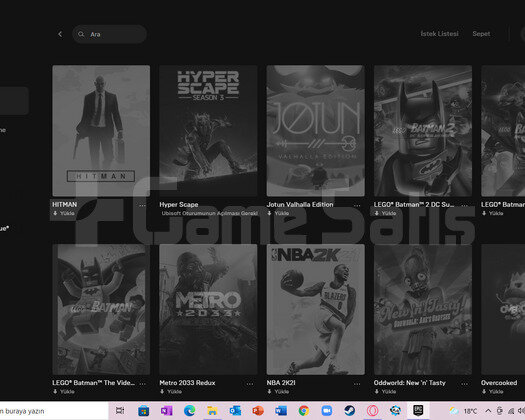The height and width of the screenshot is (420, 525).
Task: Click the Windows search box on taskbar
Action: pos(54,411)
